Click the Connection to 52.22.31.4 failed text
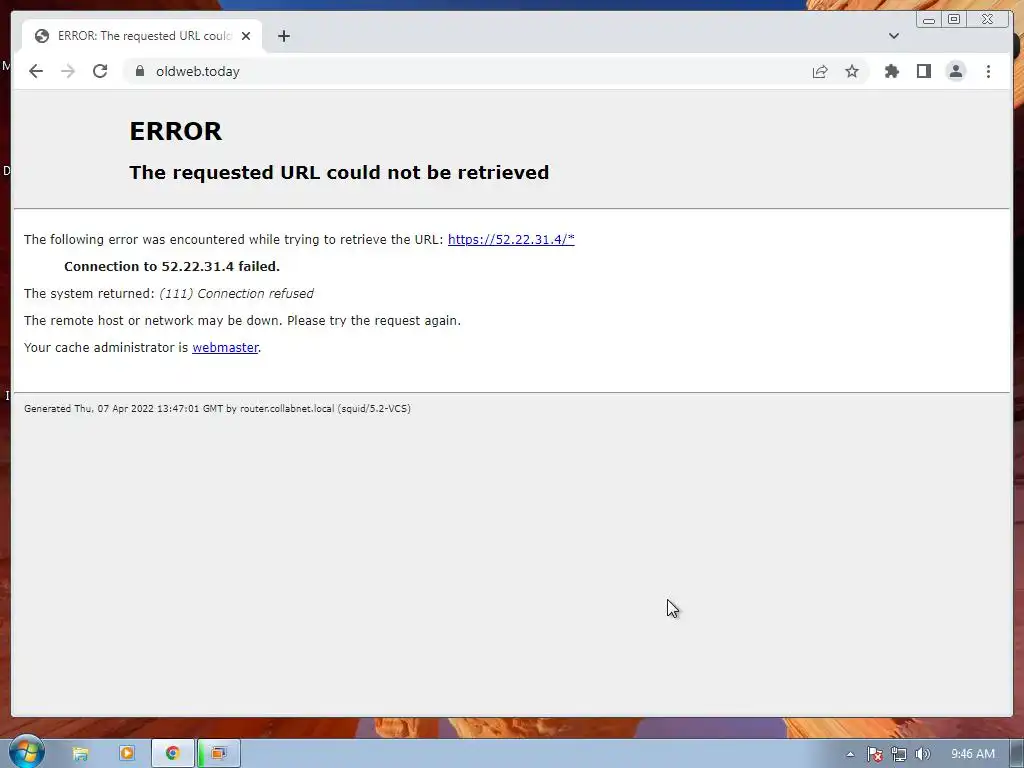The width and height of the screenshot is (1024, 768). tap(172, 266)
